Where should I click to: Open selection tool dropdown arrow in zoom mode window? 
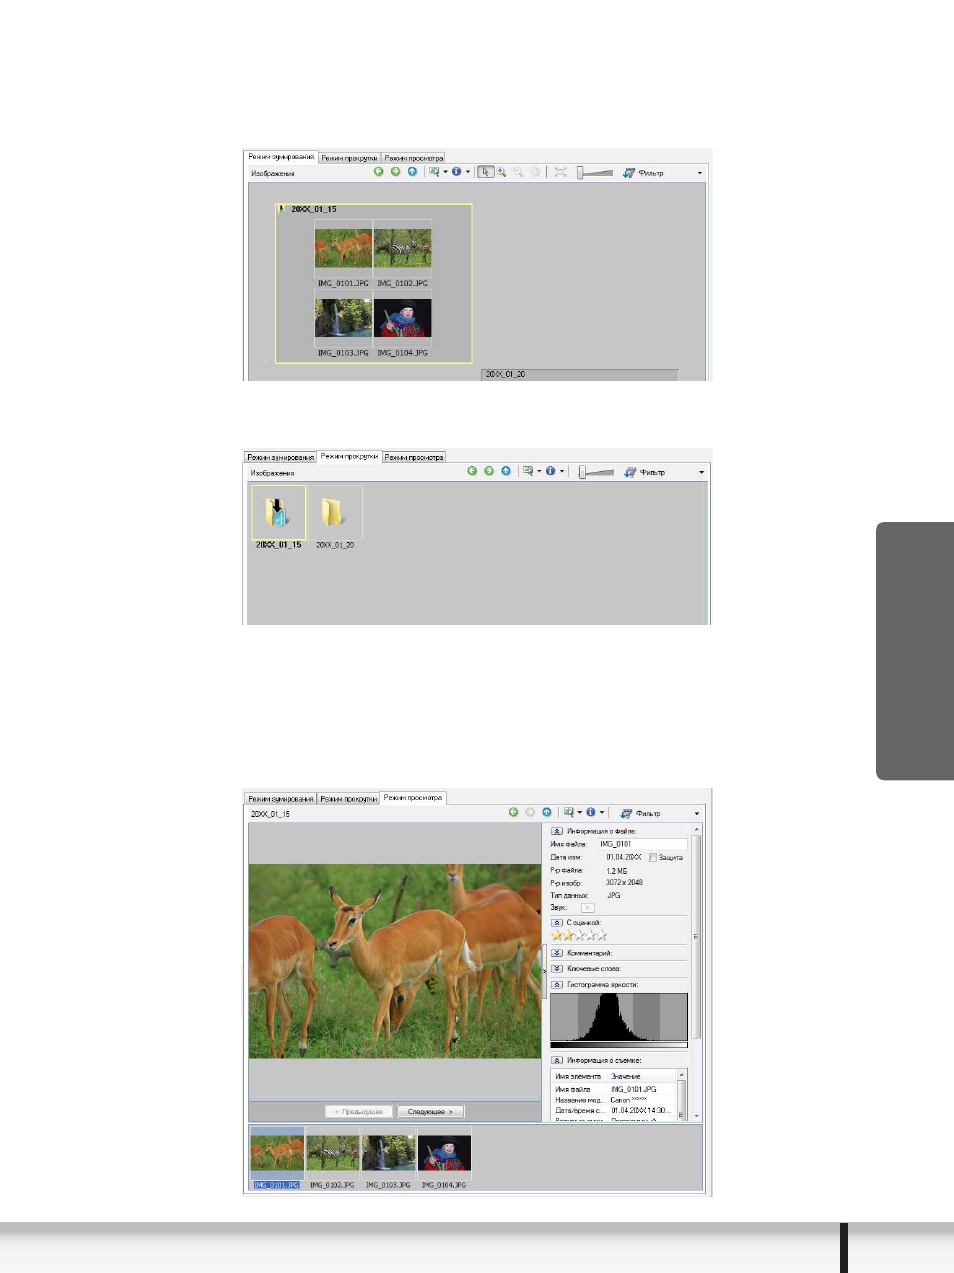[446, 172]
